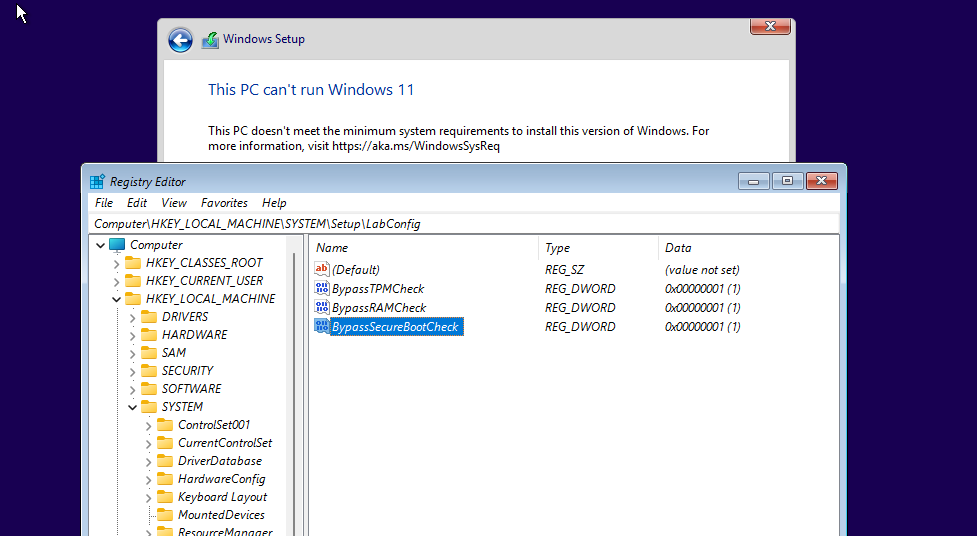Click the SOFTWARE folder icon

tap(149, 389)
